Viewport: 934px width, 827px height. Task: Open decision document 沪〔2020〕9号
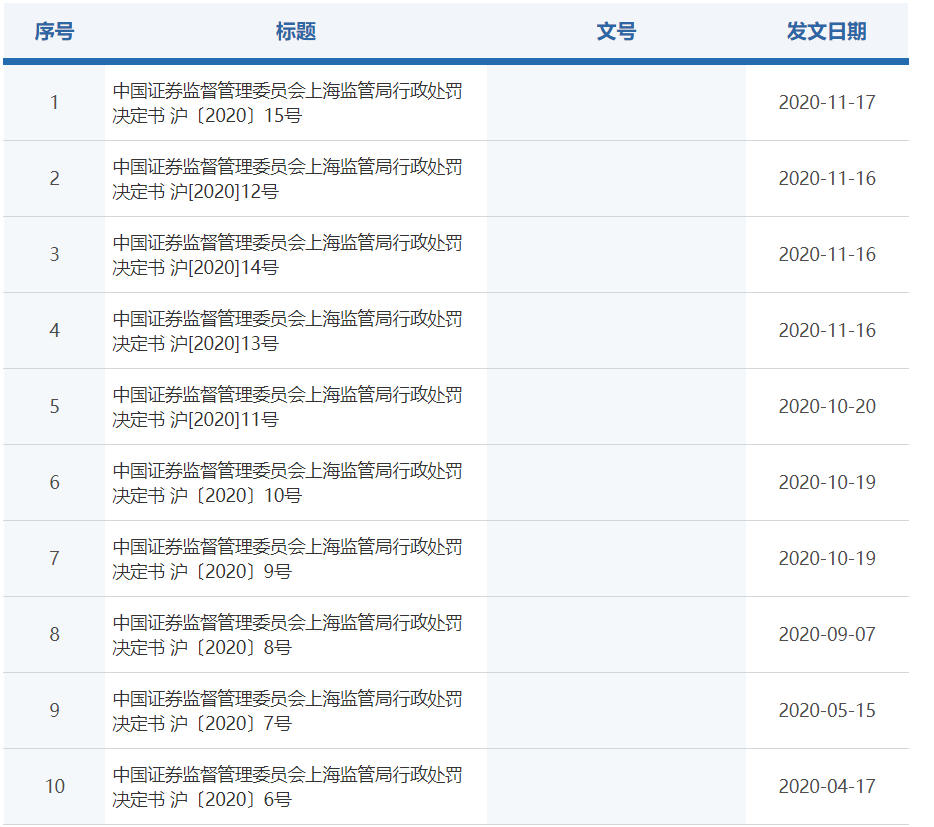tap(287, 559)
